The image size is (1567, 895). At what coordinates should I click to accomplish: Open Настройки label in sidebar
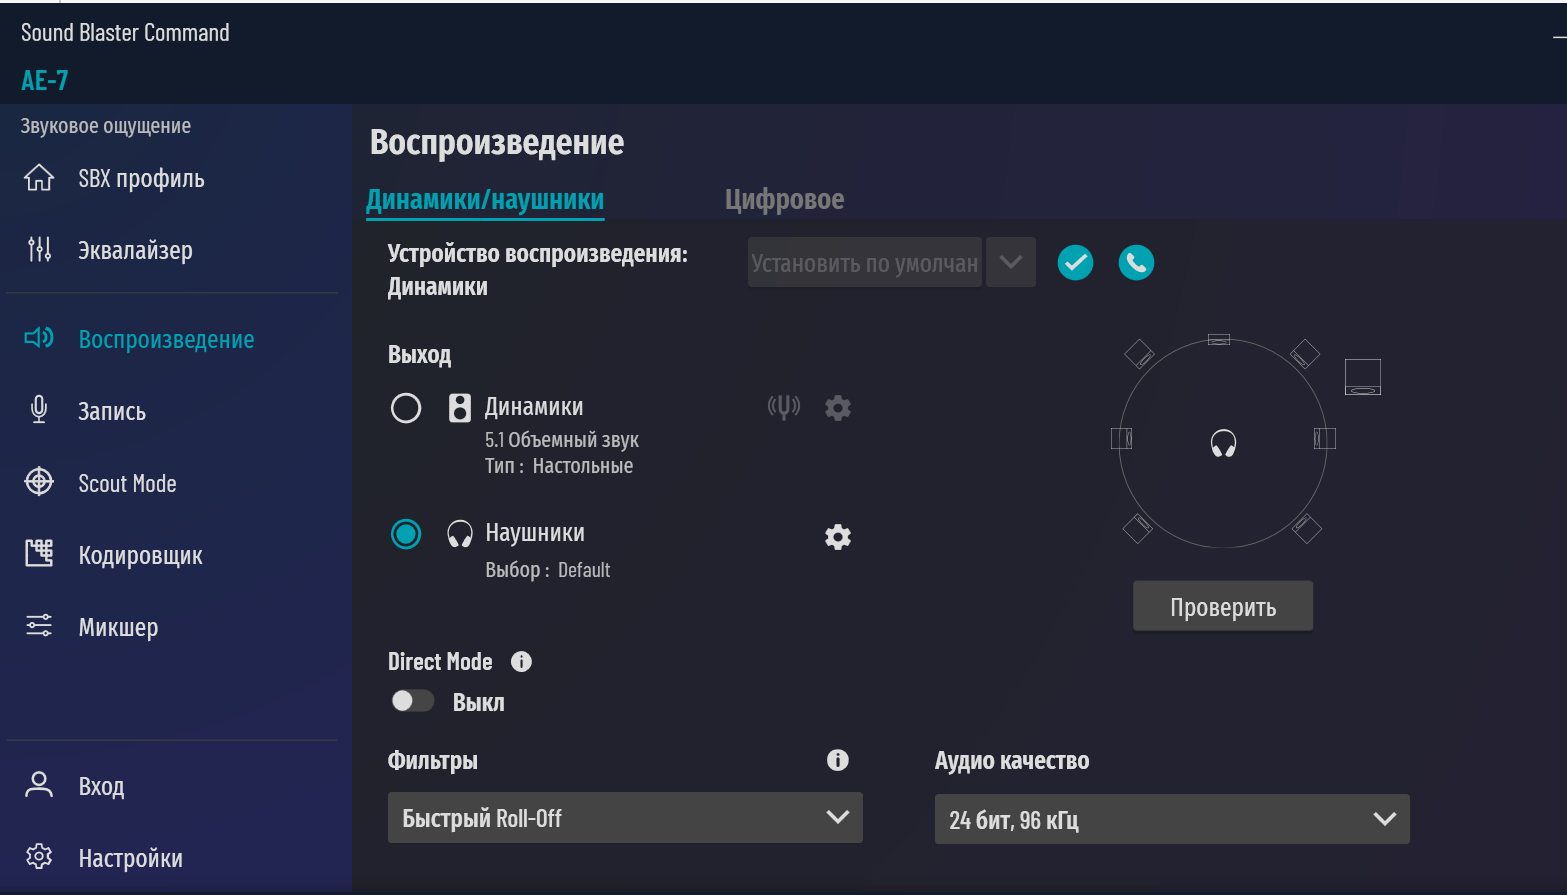click(131, 858)
